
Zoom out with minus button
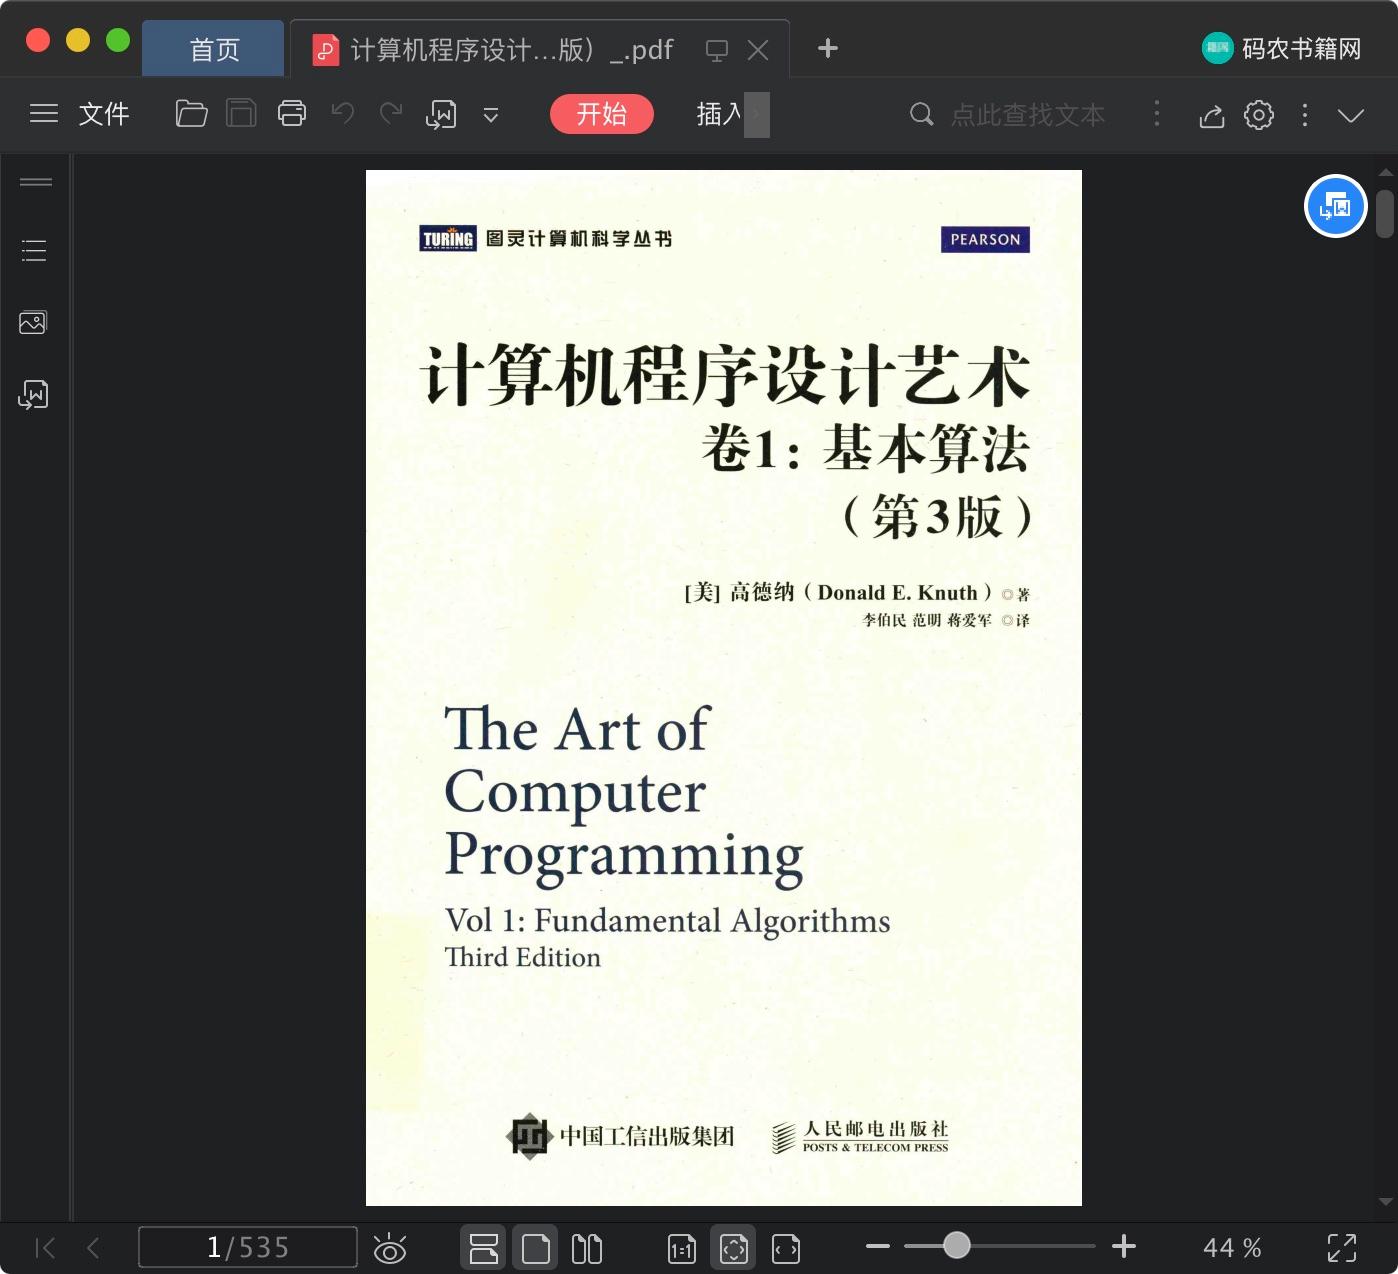(878, 1246)
